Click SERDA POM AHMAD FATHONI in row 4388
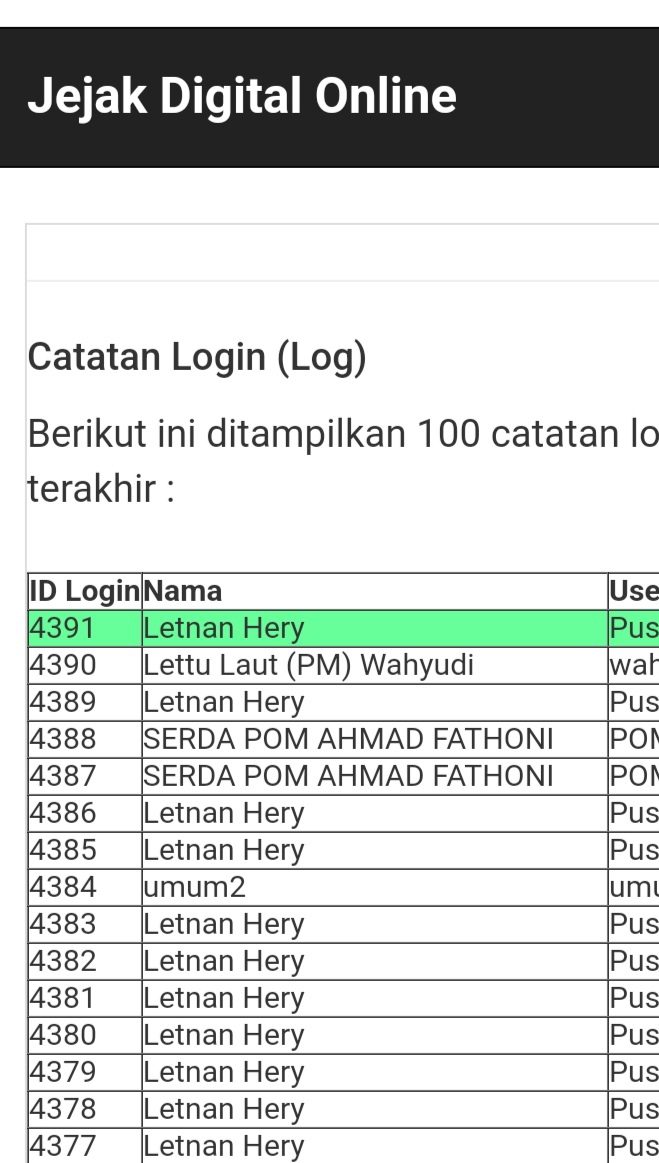 (348, 740)
